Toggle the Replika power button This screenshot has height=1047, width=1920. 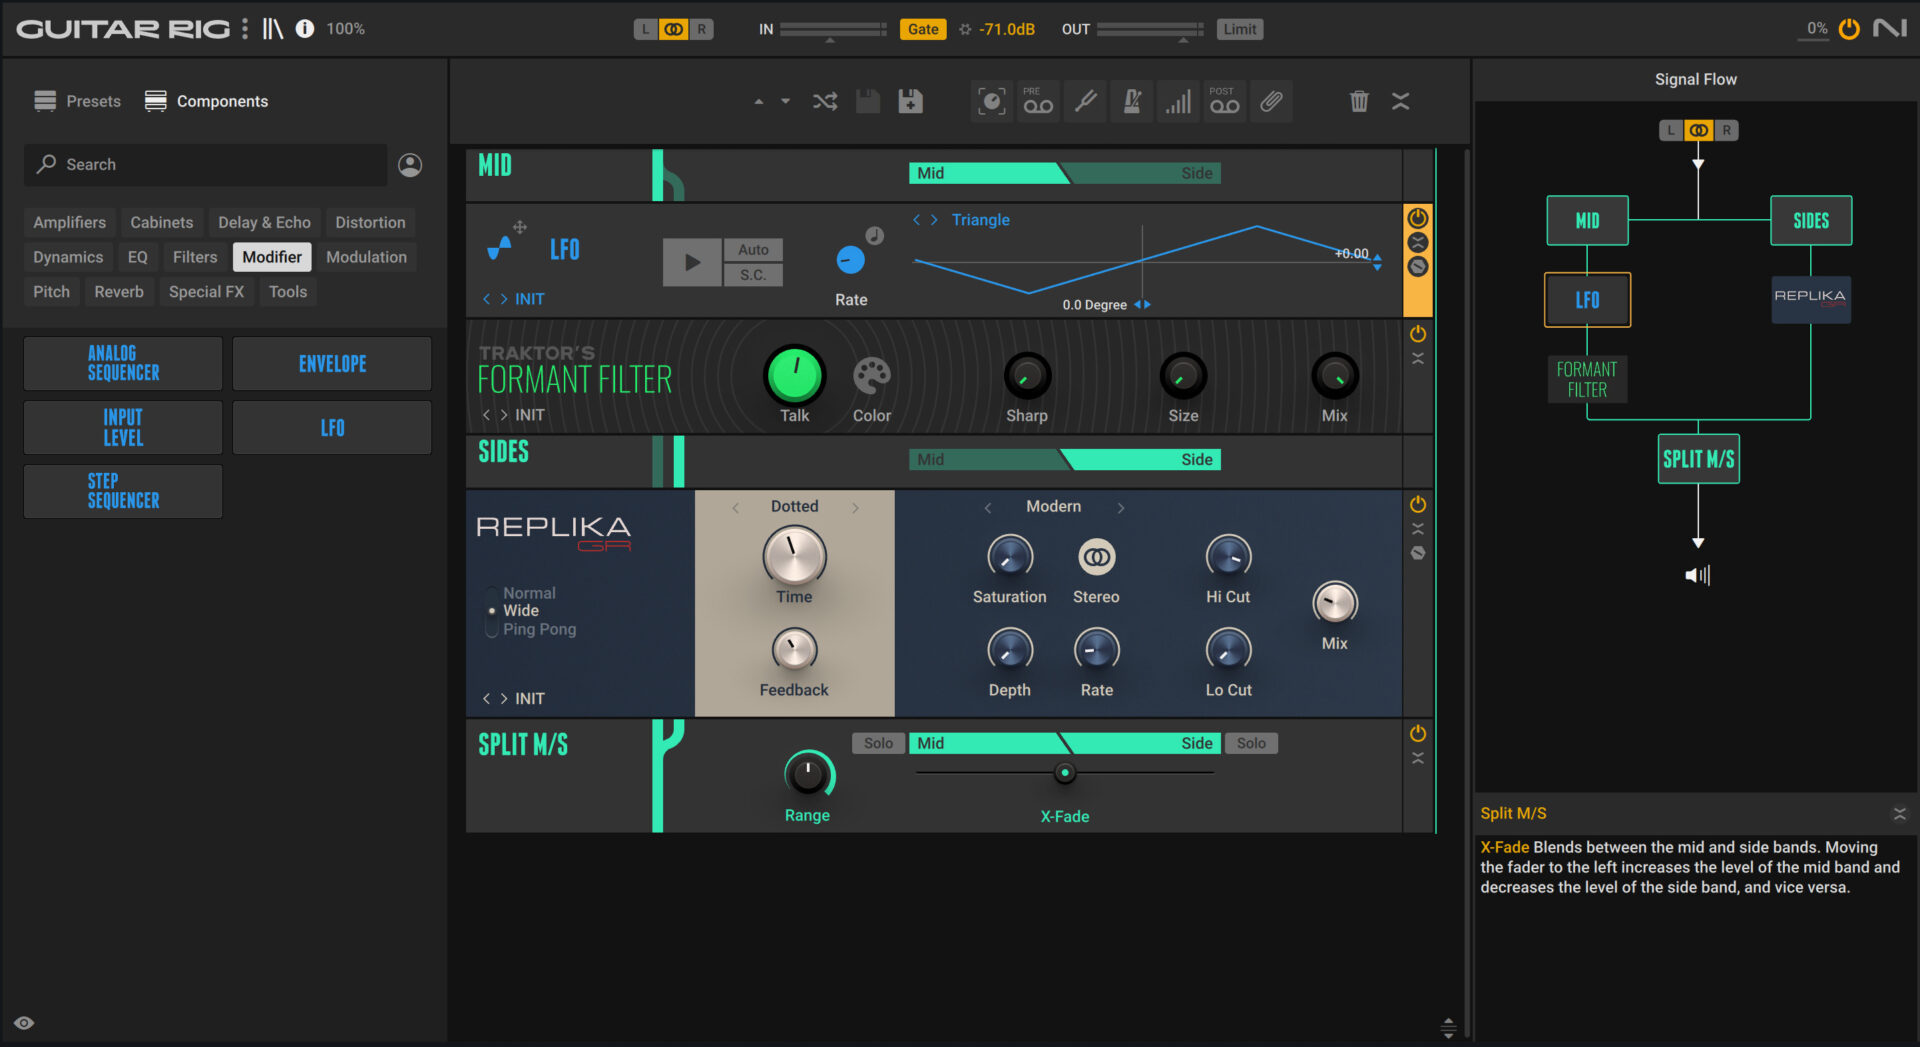[x=1418, y=505]
